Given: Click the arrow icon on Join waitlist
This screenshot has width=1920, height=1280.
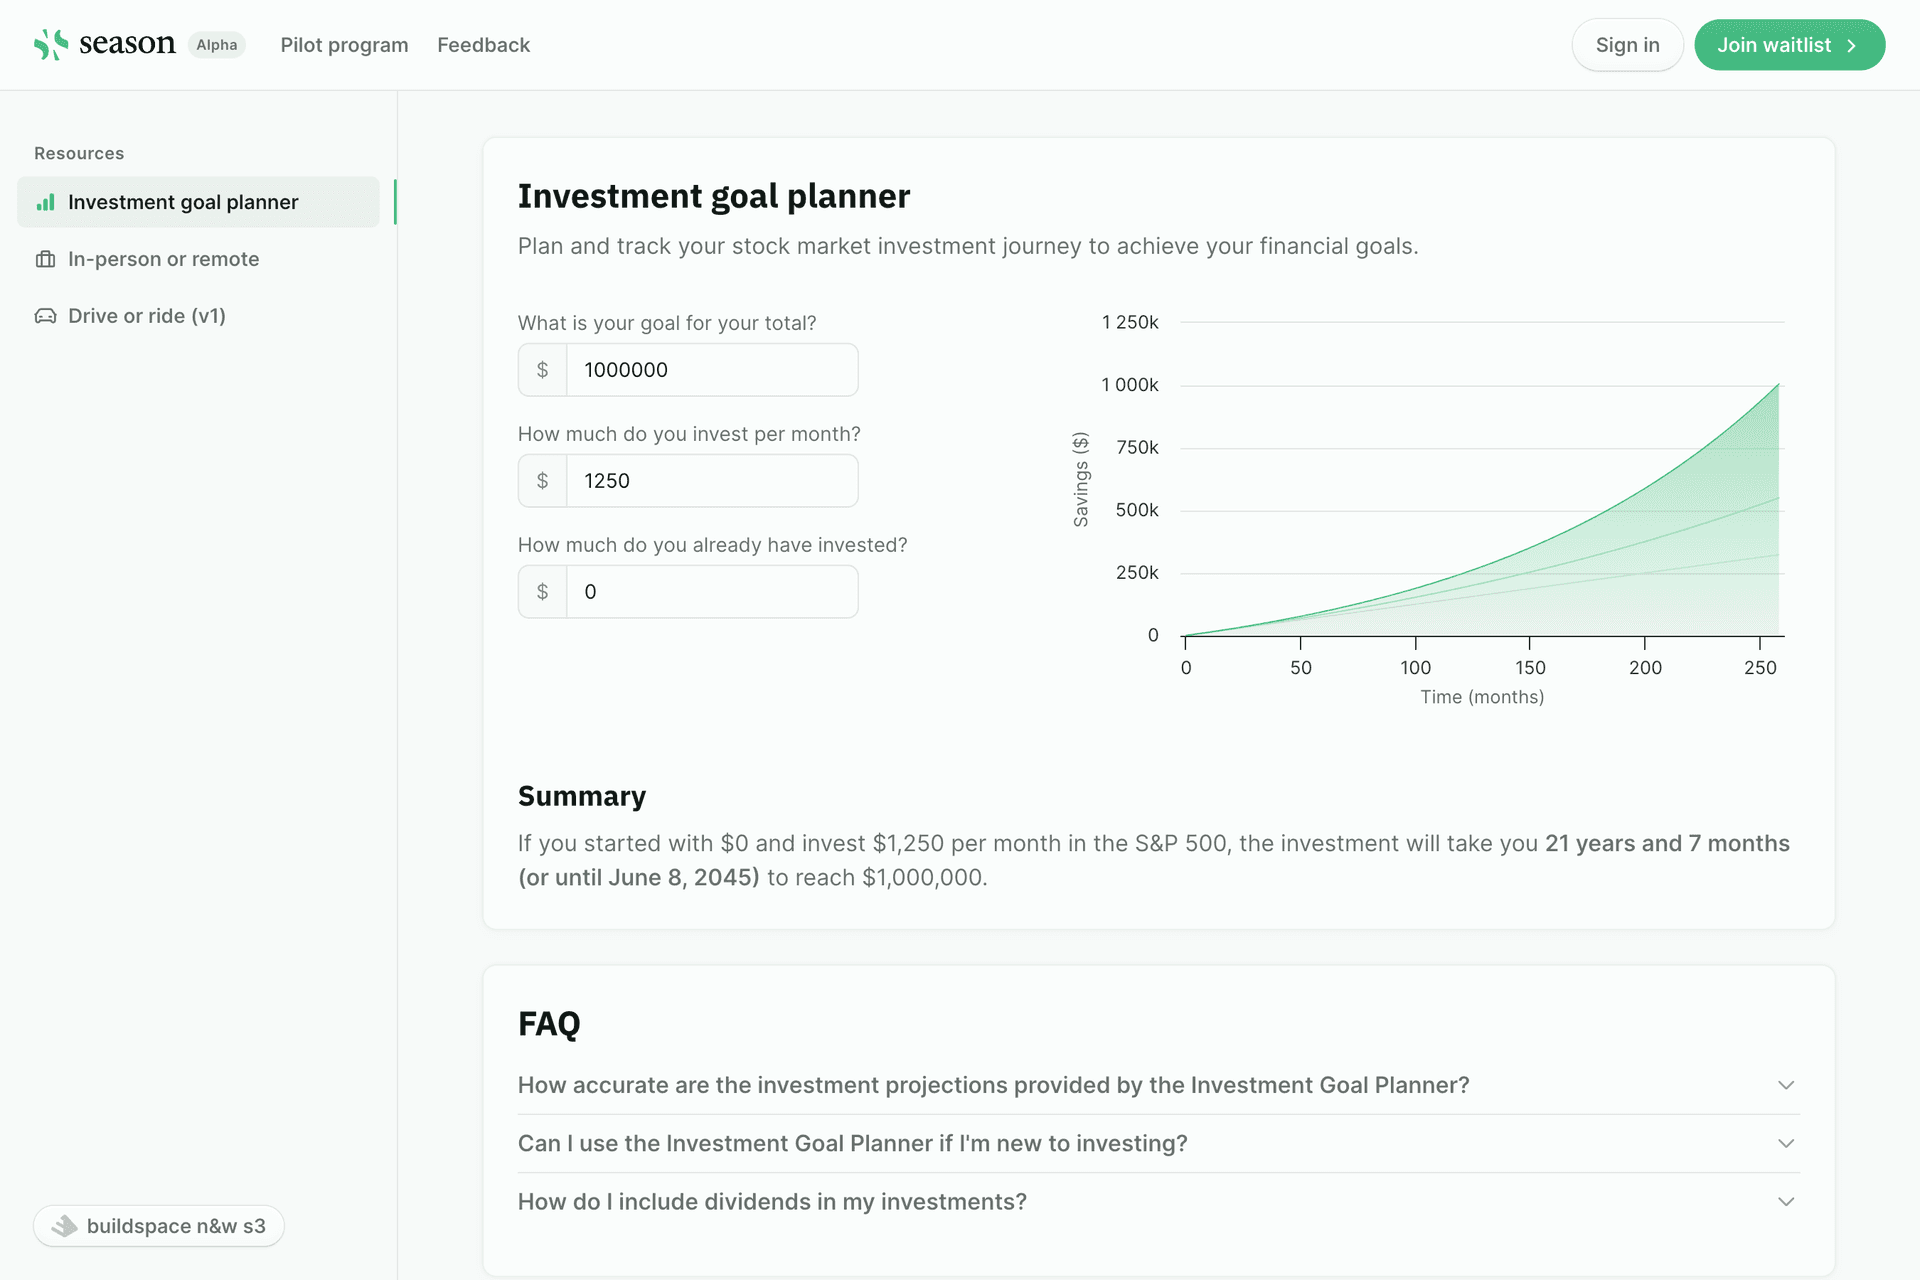Looking at the screenshot, I should [1852, 46].
